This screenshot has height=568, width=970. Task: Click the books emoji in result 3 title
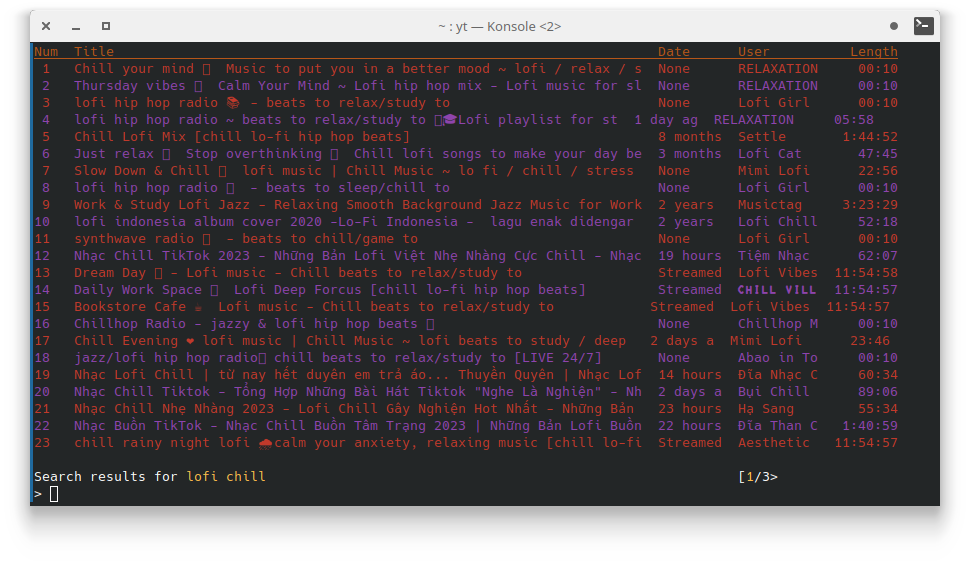(x=233, y=103)
